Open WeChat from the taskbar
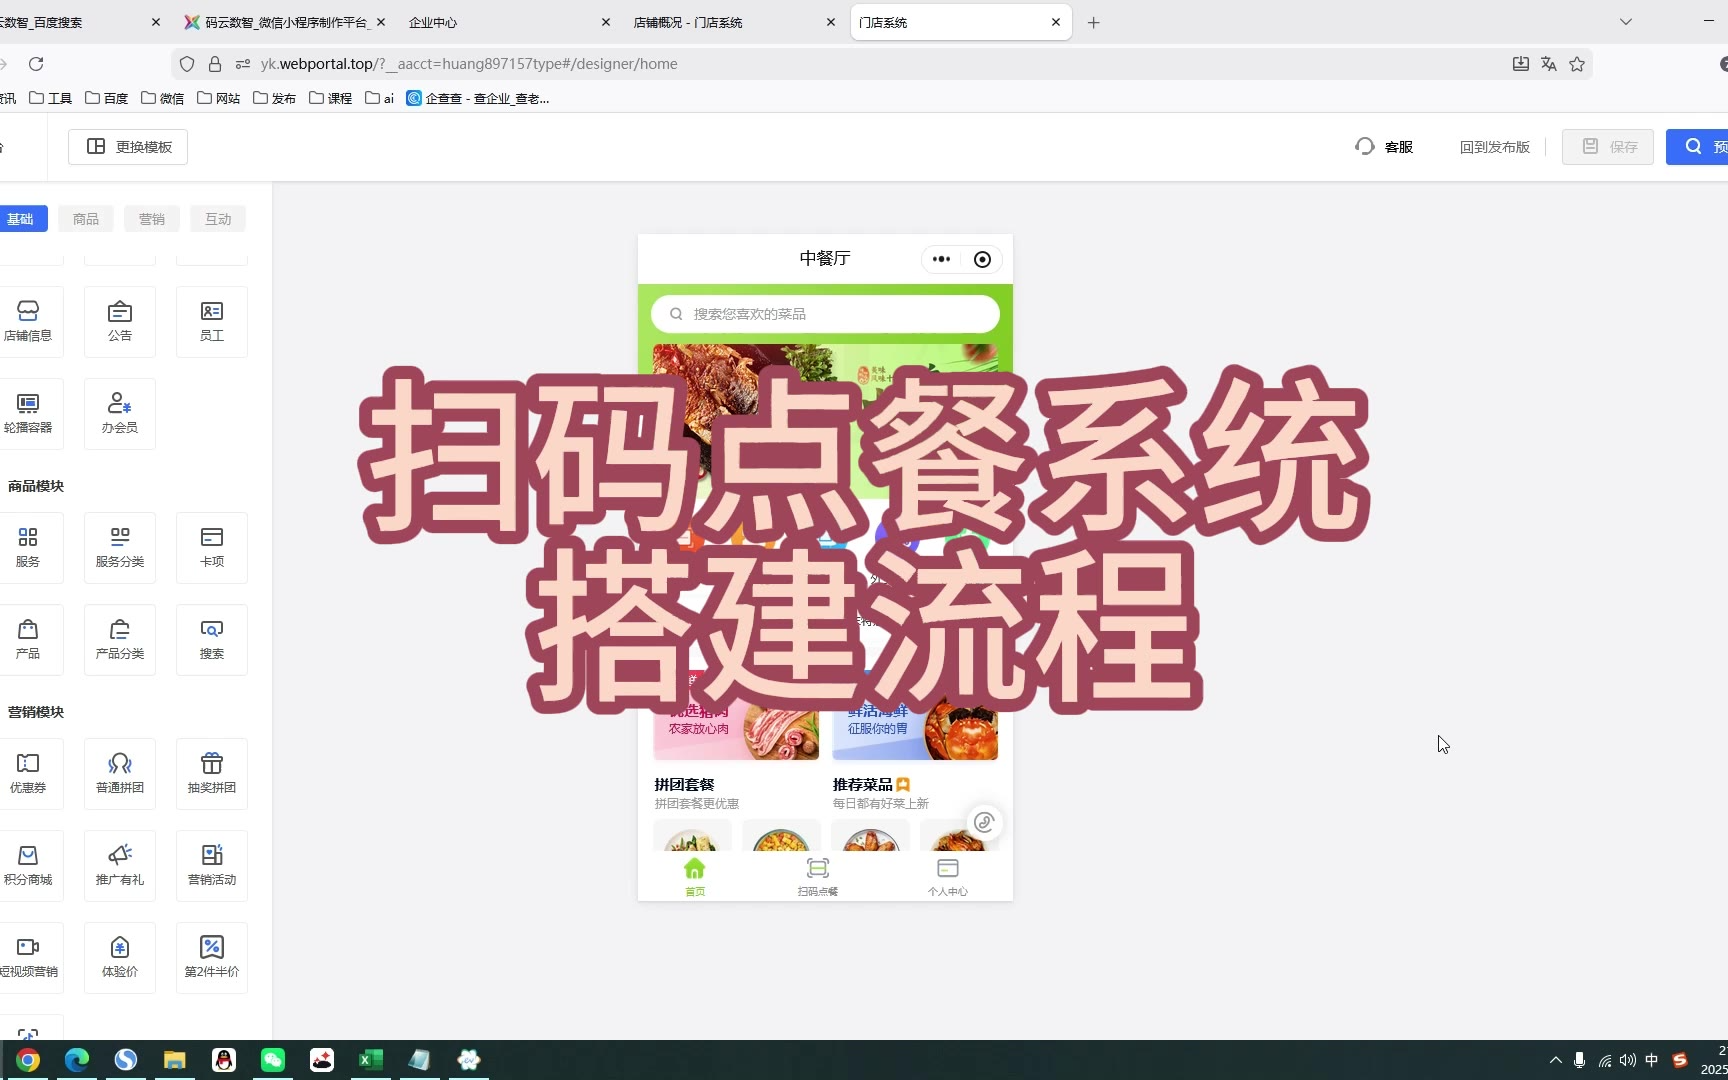 click(273, 1060)
